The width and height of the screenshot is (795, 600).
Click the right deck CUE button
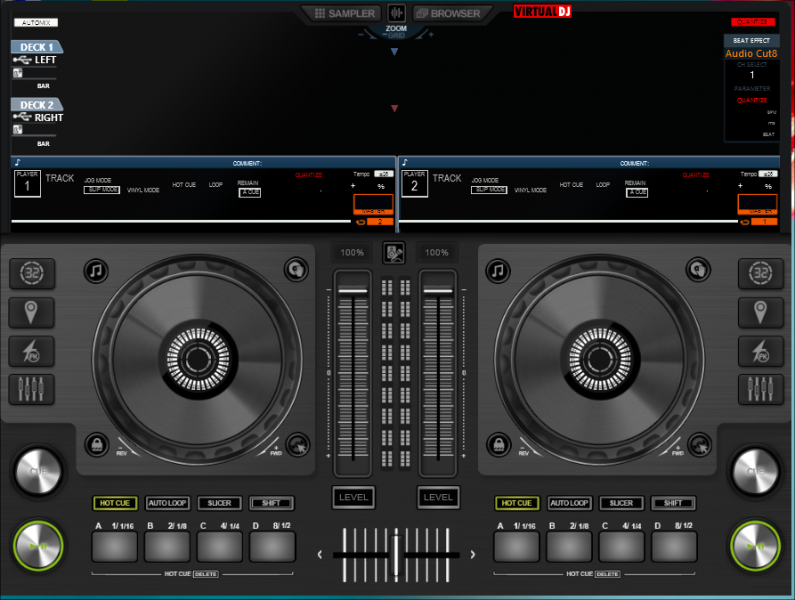click(755, 472)
